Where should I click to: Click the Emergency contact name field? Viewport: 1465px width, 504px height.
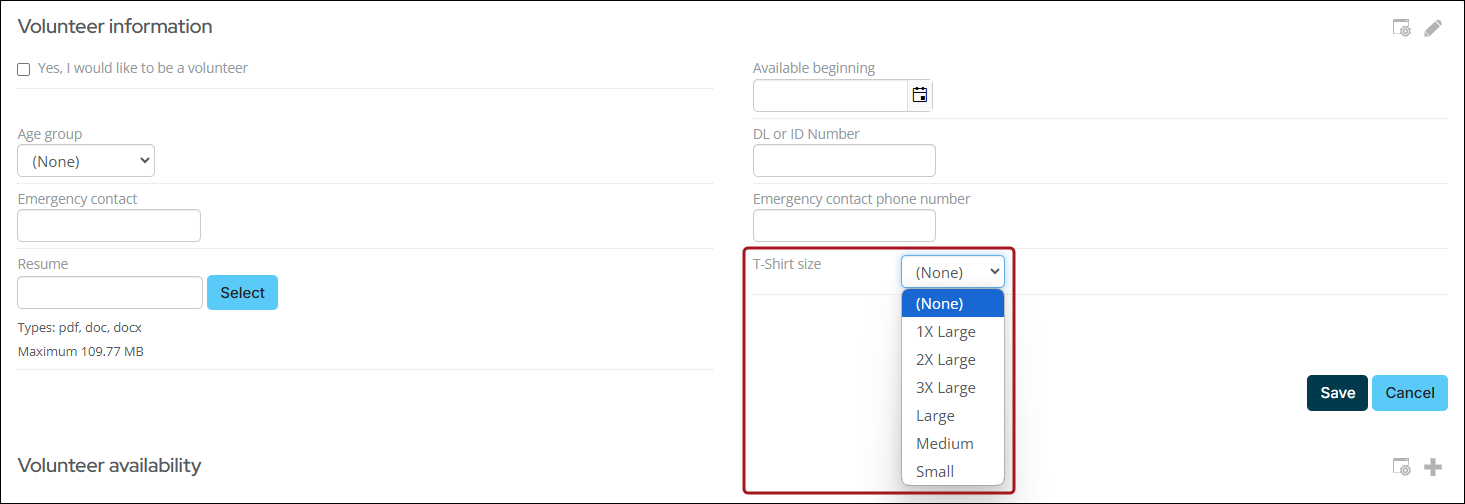coord(109,226)
